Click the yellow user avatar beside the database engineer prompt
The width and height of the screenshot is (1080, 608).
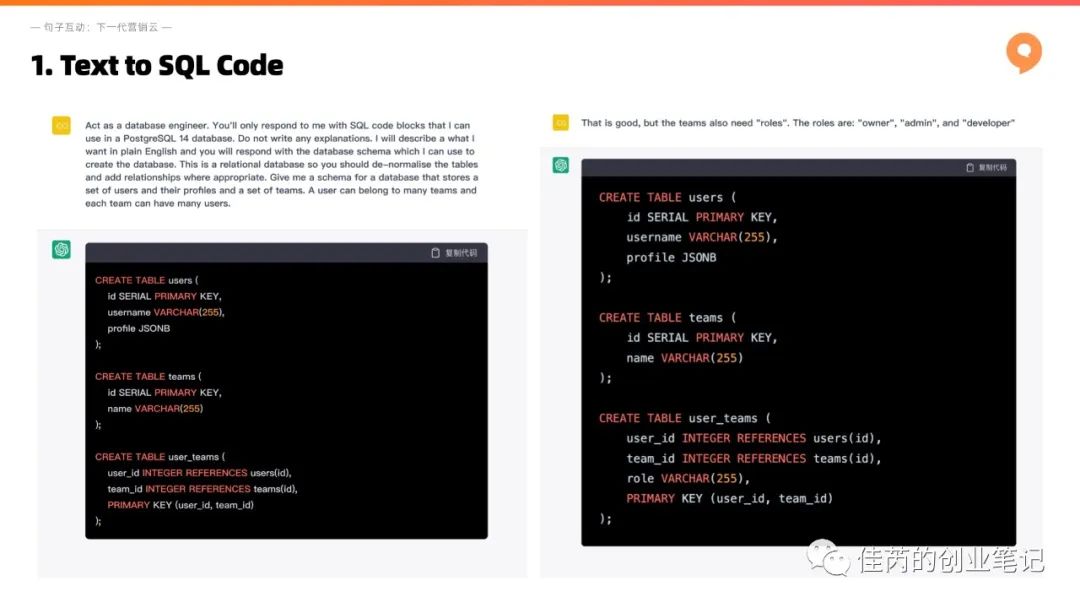(x=61, y=125)
